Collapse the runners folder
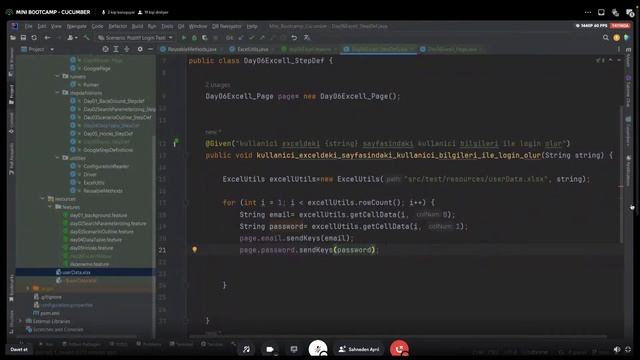This screenshot has width=640, height=360. 58,76
